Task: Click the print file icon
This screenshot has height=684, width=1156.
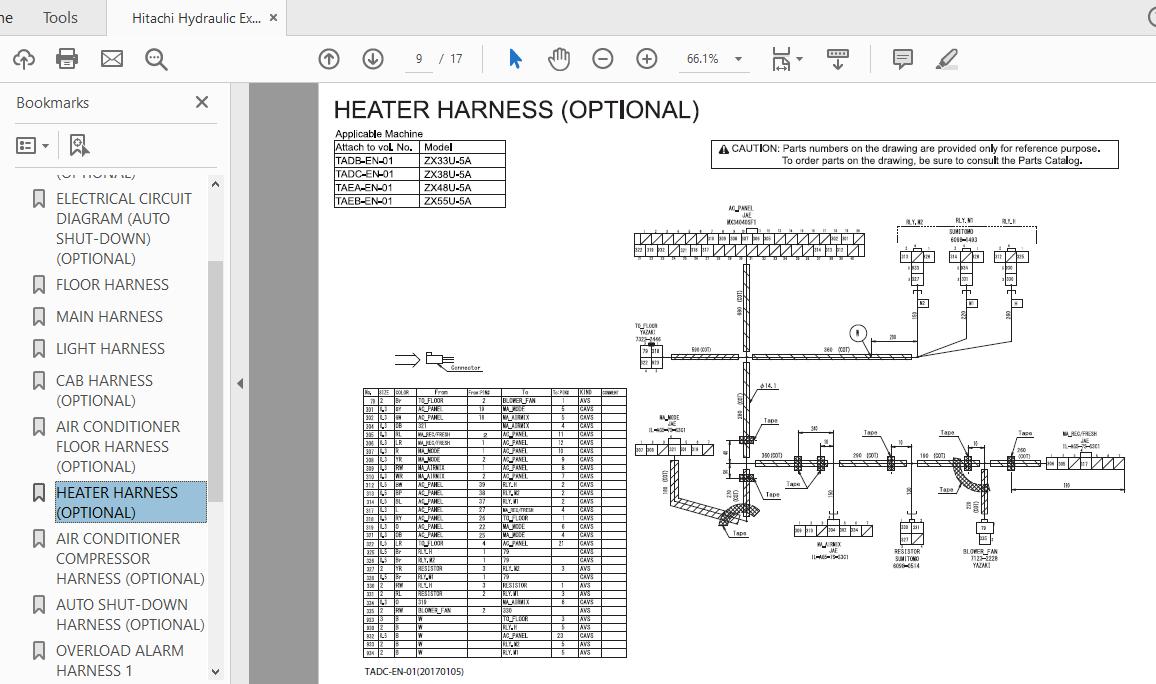Action: [67, 59]
